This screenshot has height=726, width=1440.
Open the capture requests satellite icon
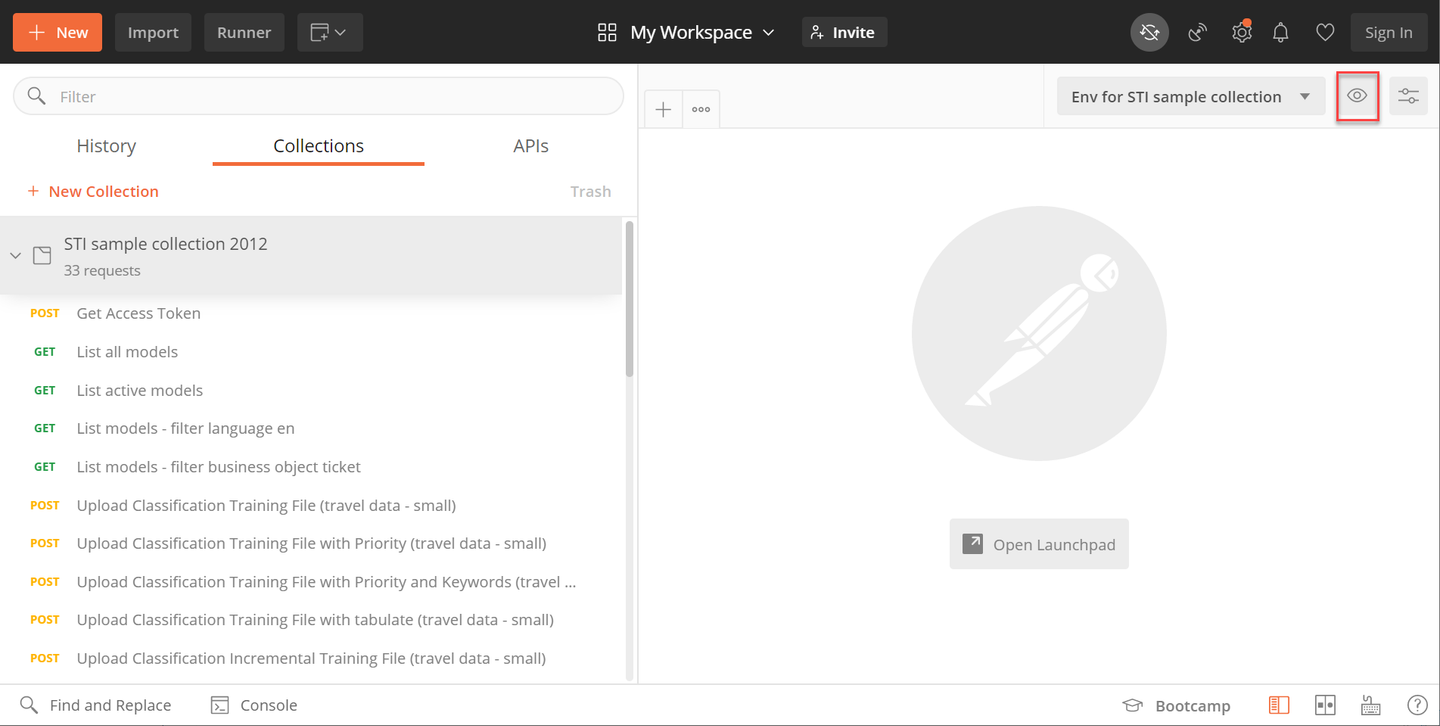point(1197,33)
